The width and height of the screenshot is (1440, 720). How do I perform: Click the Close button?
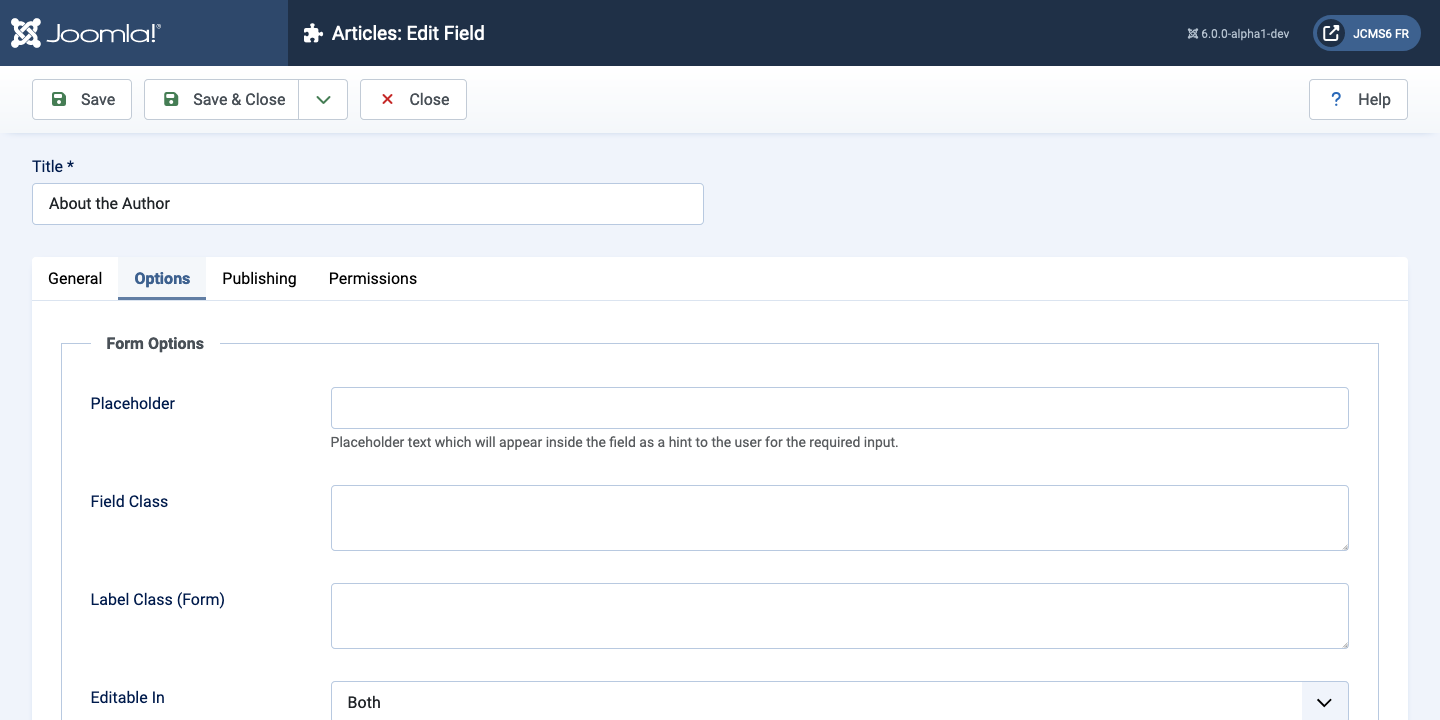pos(413,99)
